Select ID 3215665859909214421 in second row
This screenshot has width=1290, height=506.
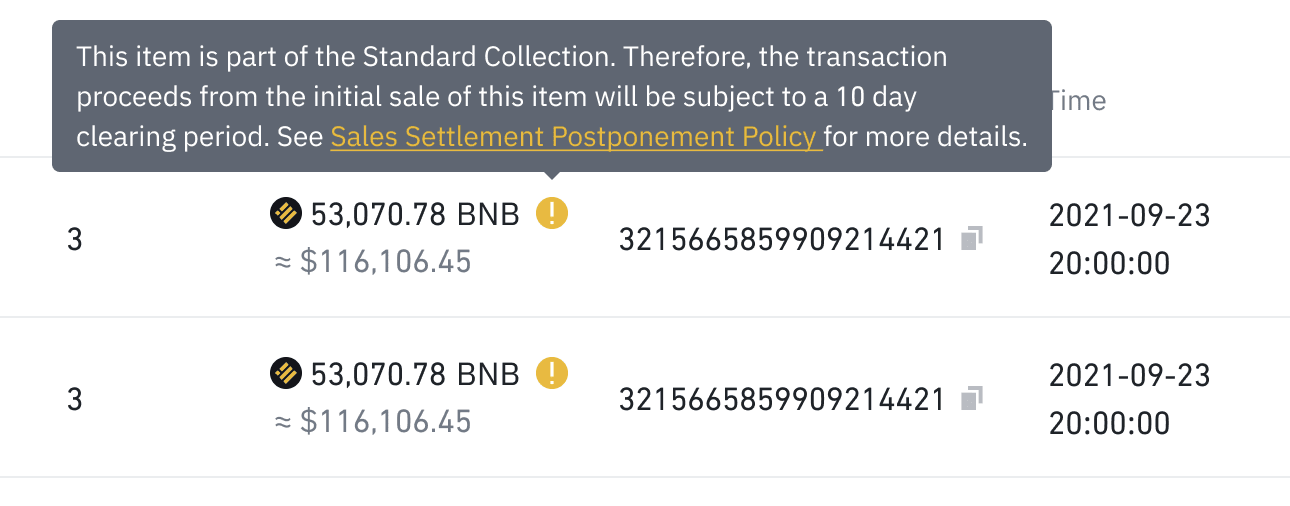coord(782,400)
